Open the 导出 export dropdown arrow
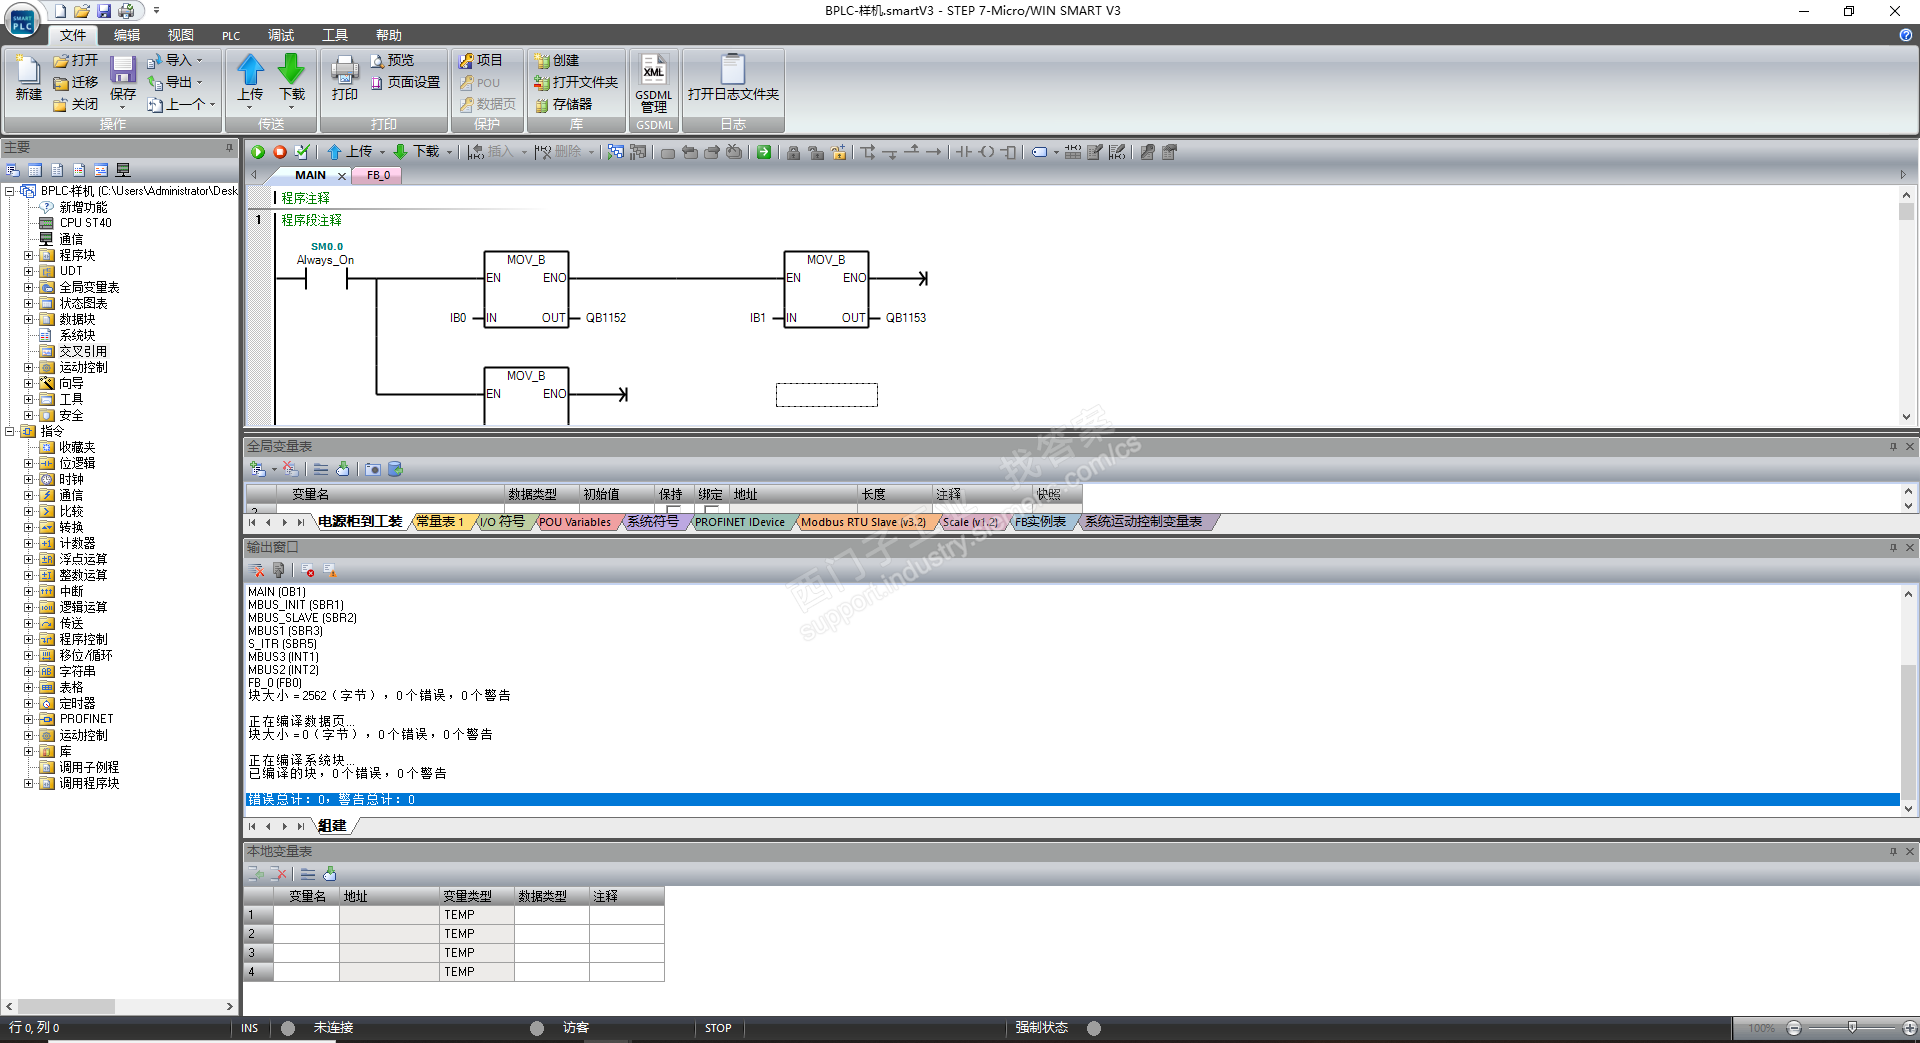Viewport: 1920px width, 1043px height. click(200, 82)
